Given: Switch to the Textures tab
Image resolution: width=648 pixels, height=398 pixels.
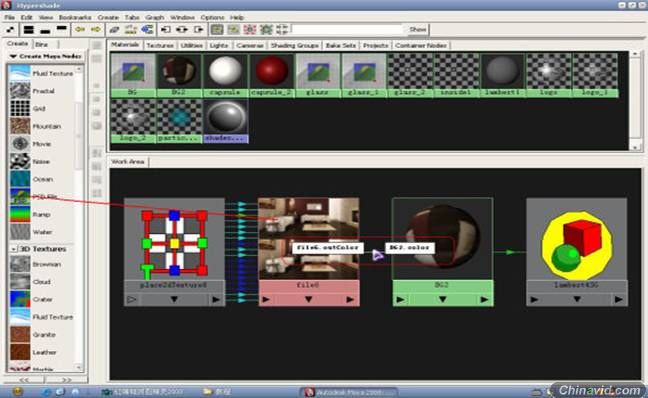Looking at the screenshot, I should (160, 45).
